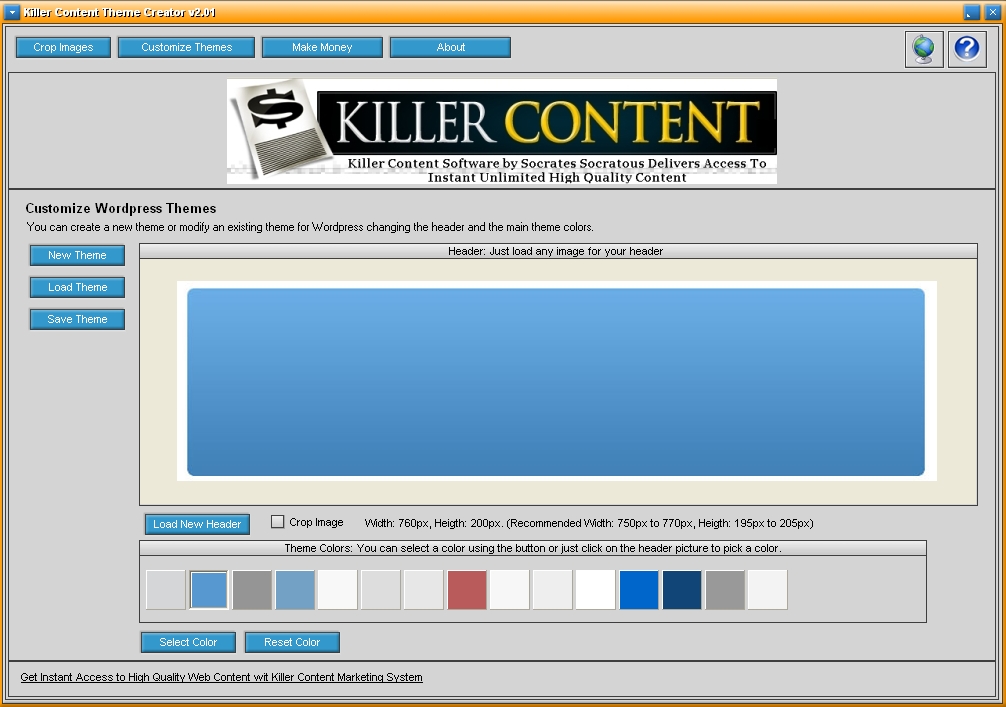Select the last off-white swatch in the row
1006x707 pixels.
click(x=767, y=590)
